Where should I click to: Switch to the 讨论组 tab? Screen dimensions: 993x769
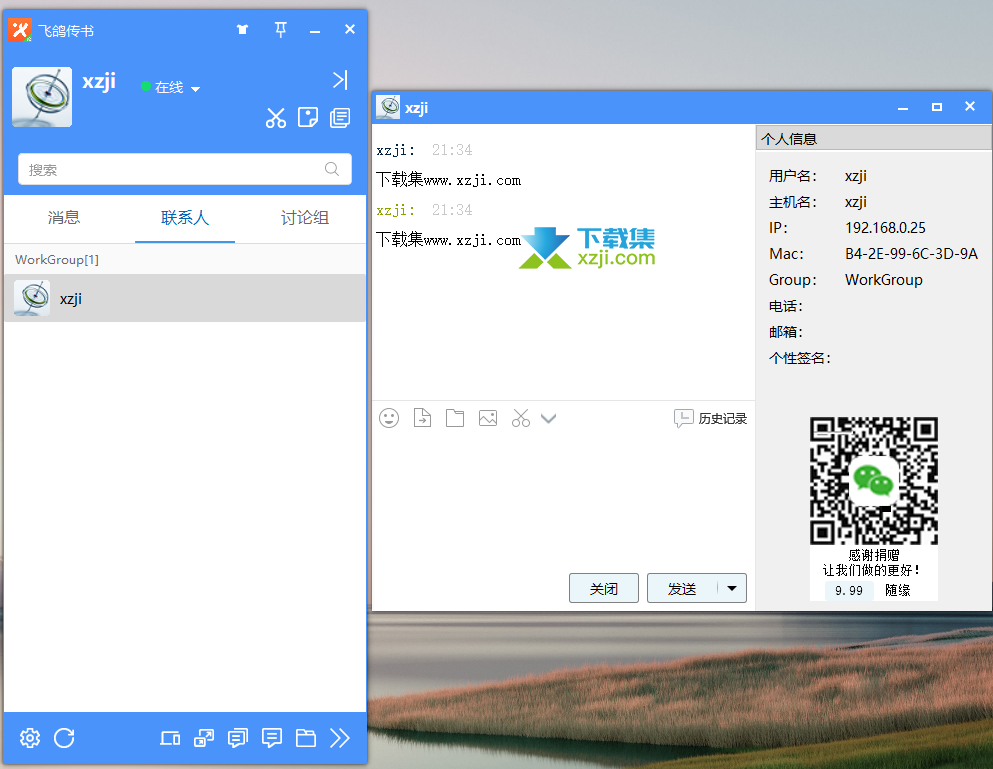(305, 218)
